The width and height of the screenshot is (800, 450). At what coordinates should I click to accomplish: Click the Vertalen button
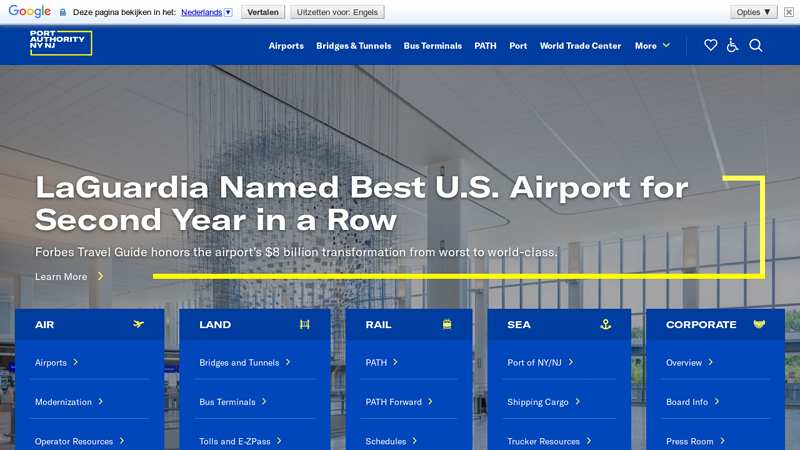click(263, 12)
